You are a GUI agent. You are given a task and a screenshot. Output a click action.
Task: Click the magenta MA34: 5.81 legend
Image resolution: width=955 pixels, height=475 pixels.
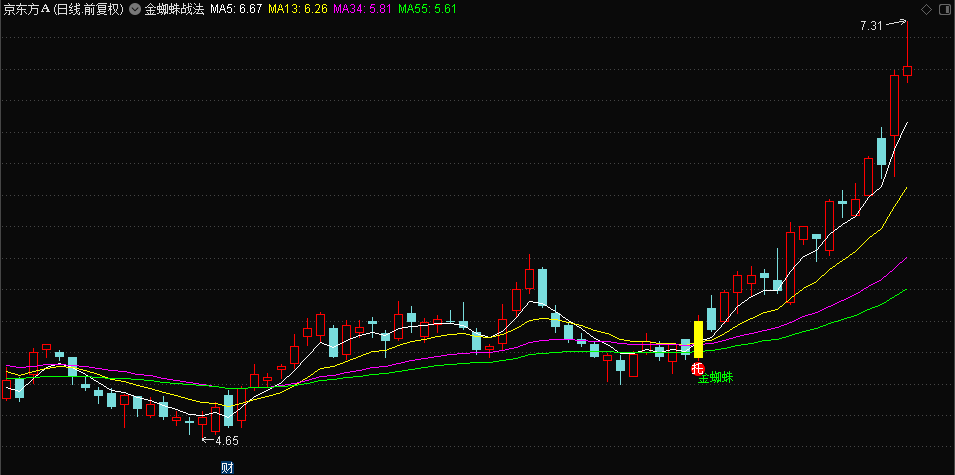point(363,9)
